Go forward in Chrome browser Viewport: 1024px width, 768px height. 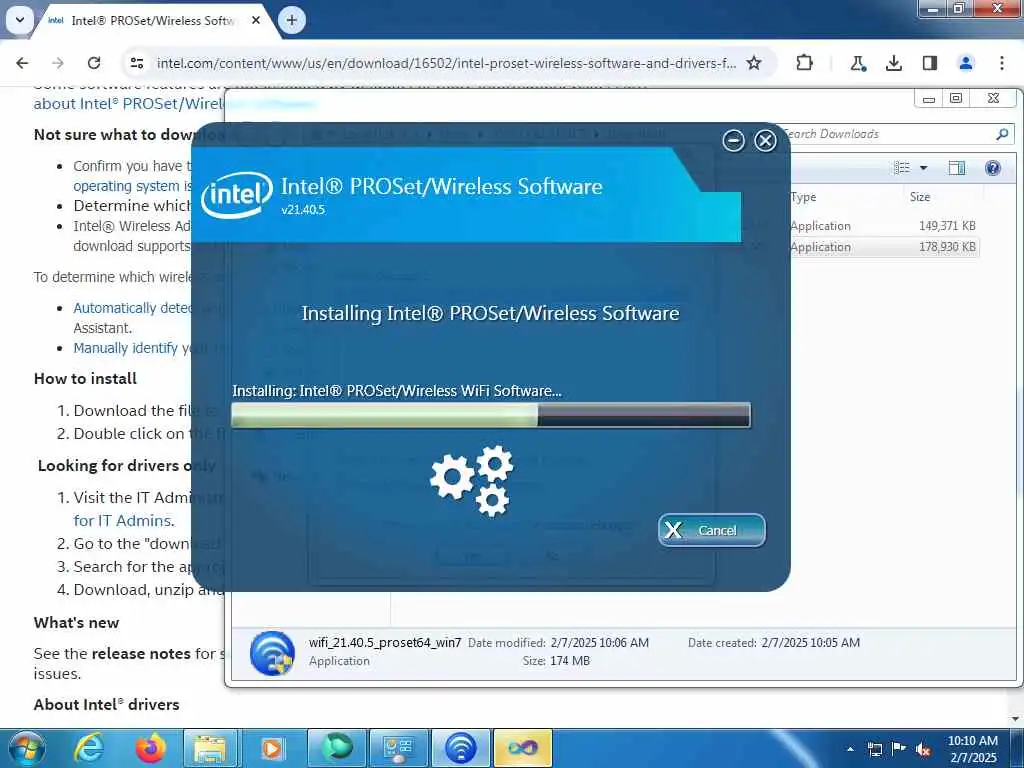pos(58,63)
